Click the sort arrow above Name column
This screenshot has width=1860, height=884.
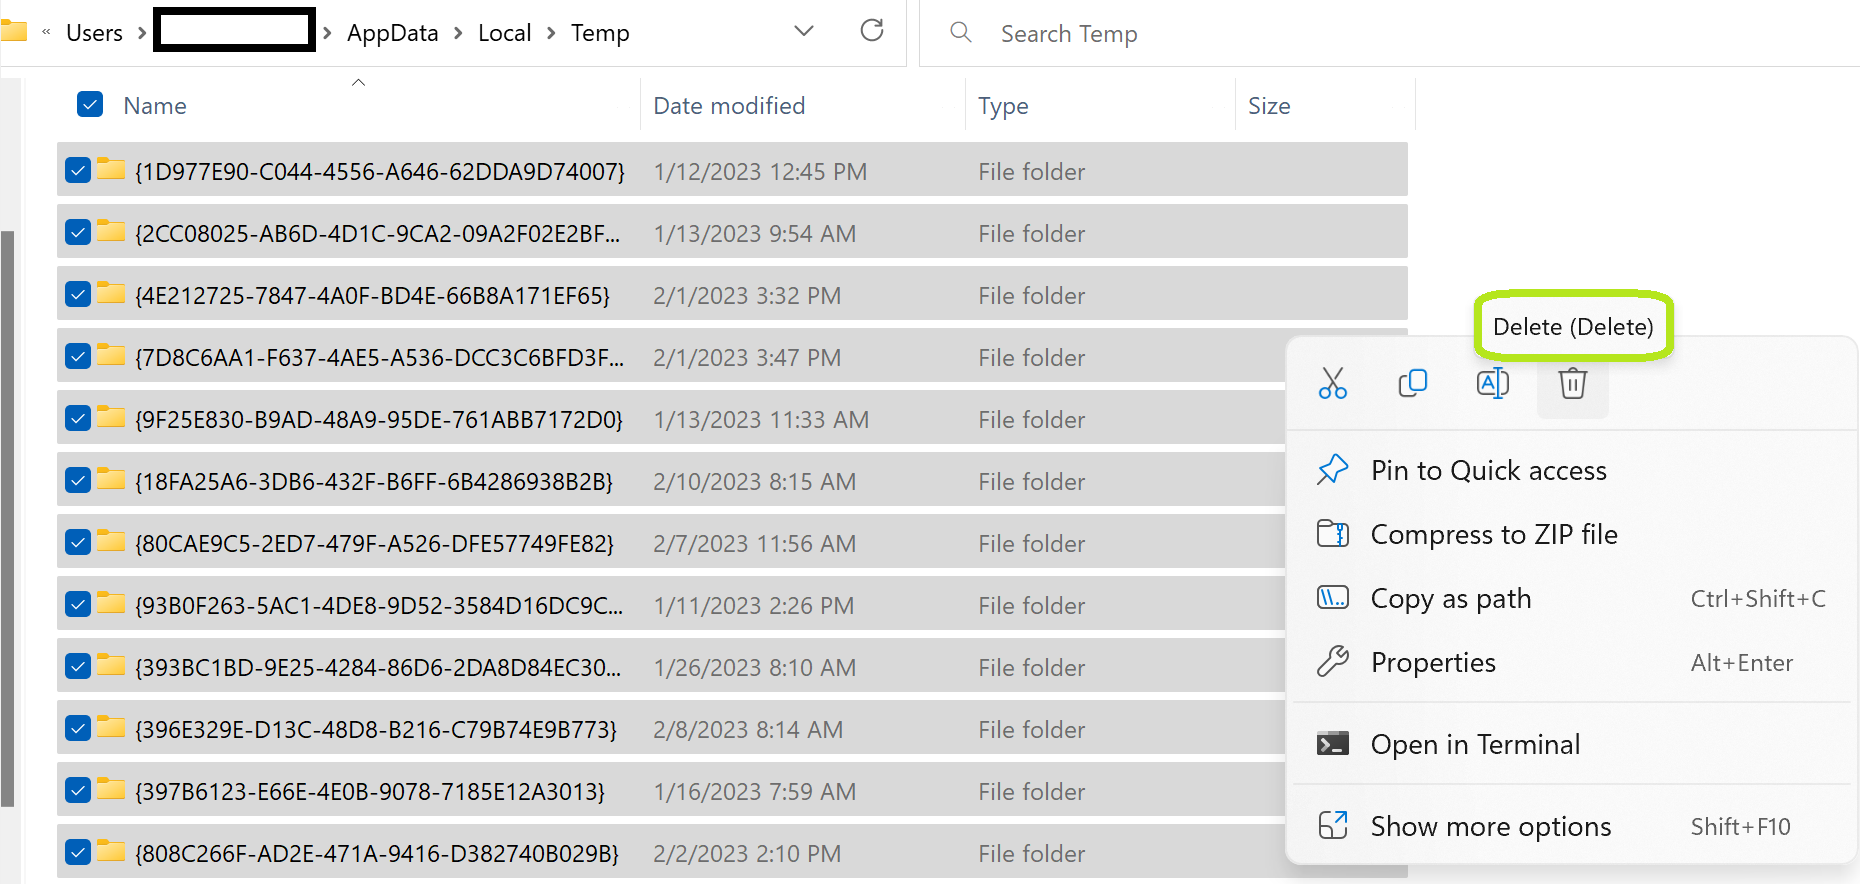coord(358,82)
